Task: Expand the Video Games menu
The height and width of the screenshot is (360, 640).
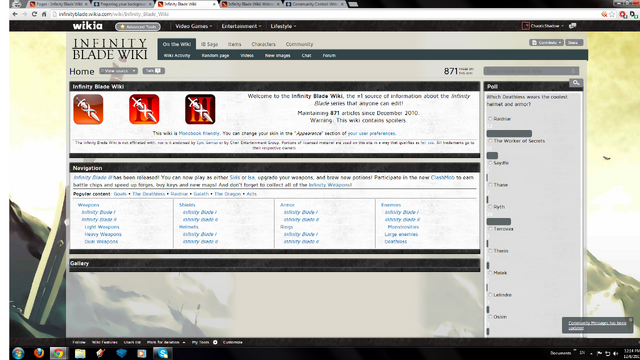Action: pyautogui.click(x=193, y=26)
